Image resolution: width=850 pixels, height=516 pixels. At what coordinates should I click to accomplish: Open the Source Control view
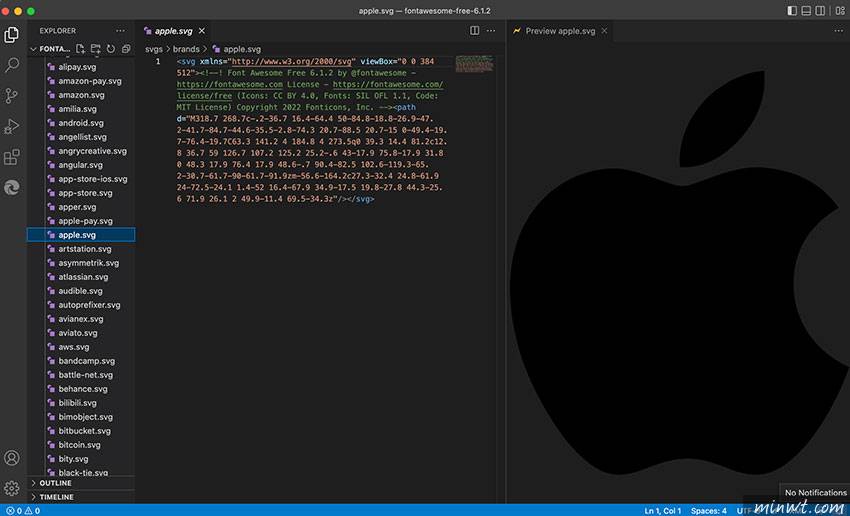12,96
